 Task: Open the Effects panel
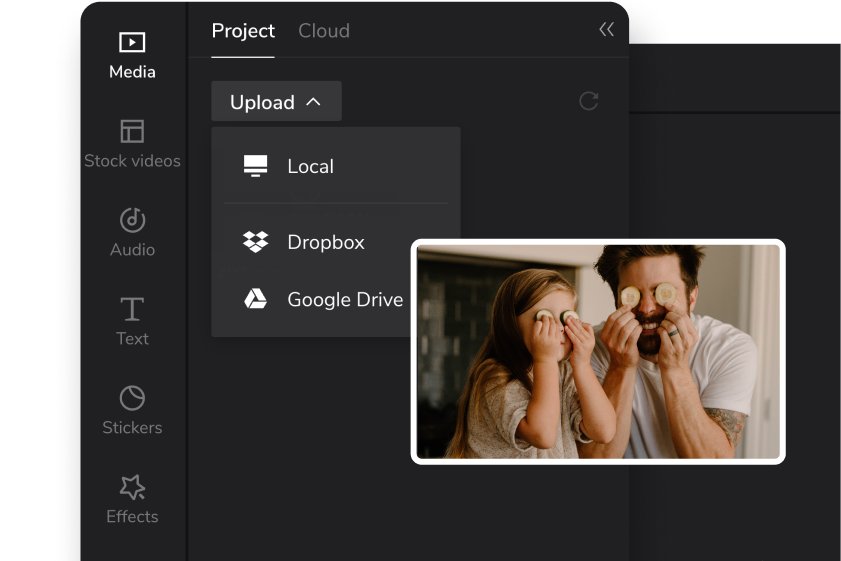click(132, 500)
